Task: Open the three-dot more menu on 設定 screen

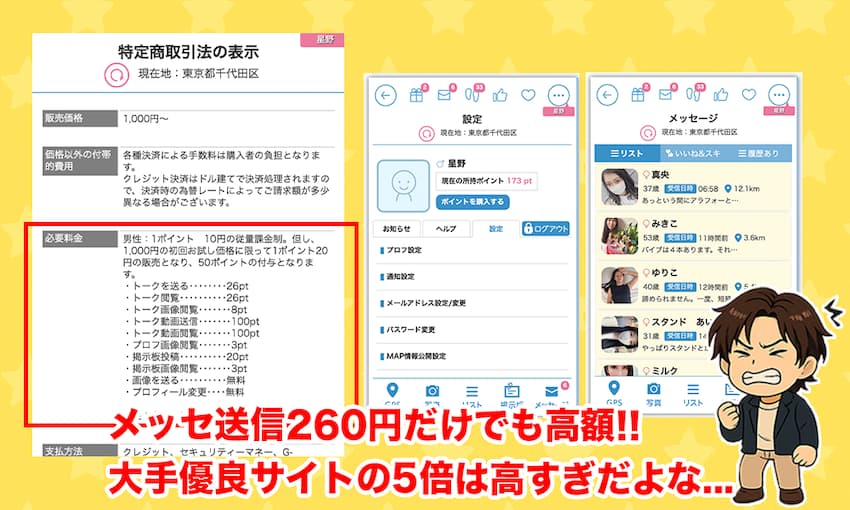Action: [558, 95]
